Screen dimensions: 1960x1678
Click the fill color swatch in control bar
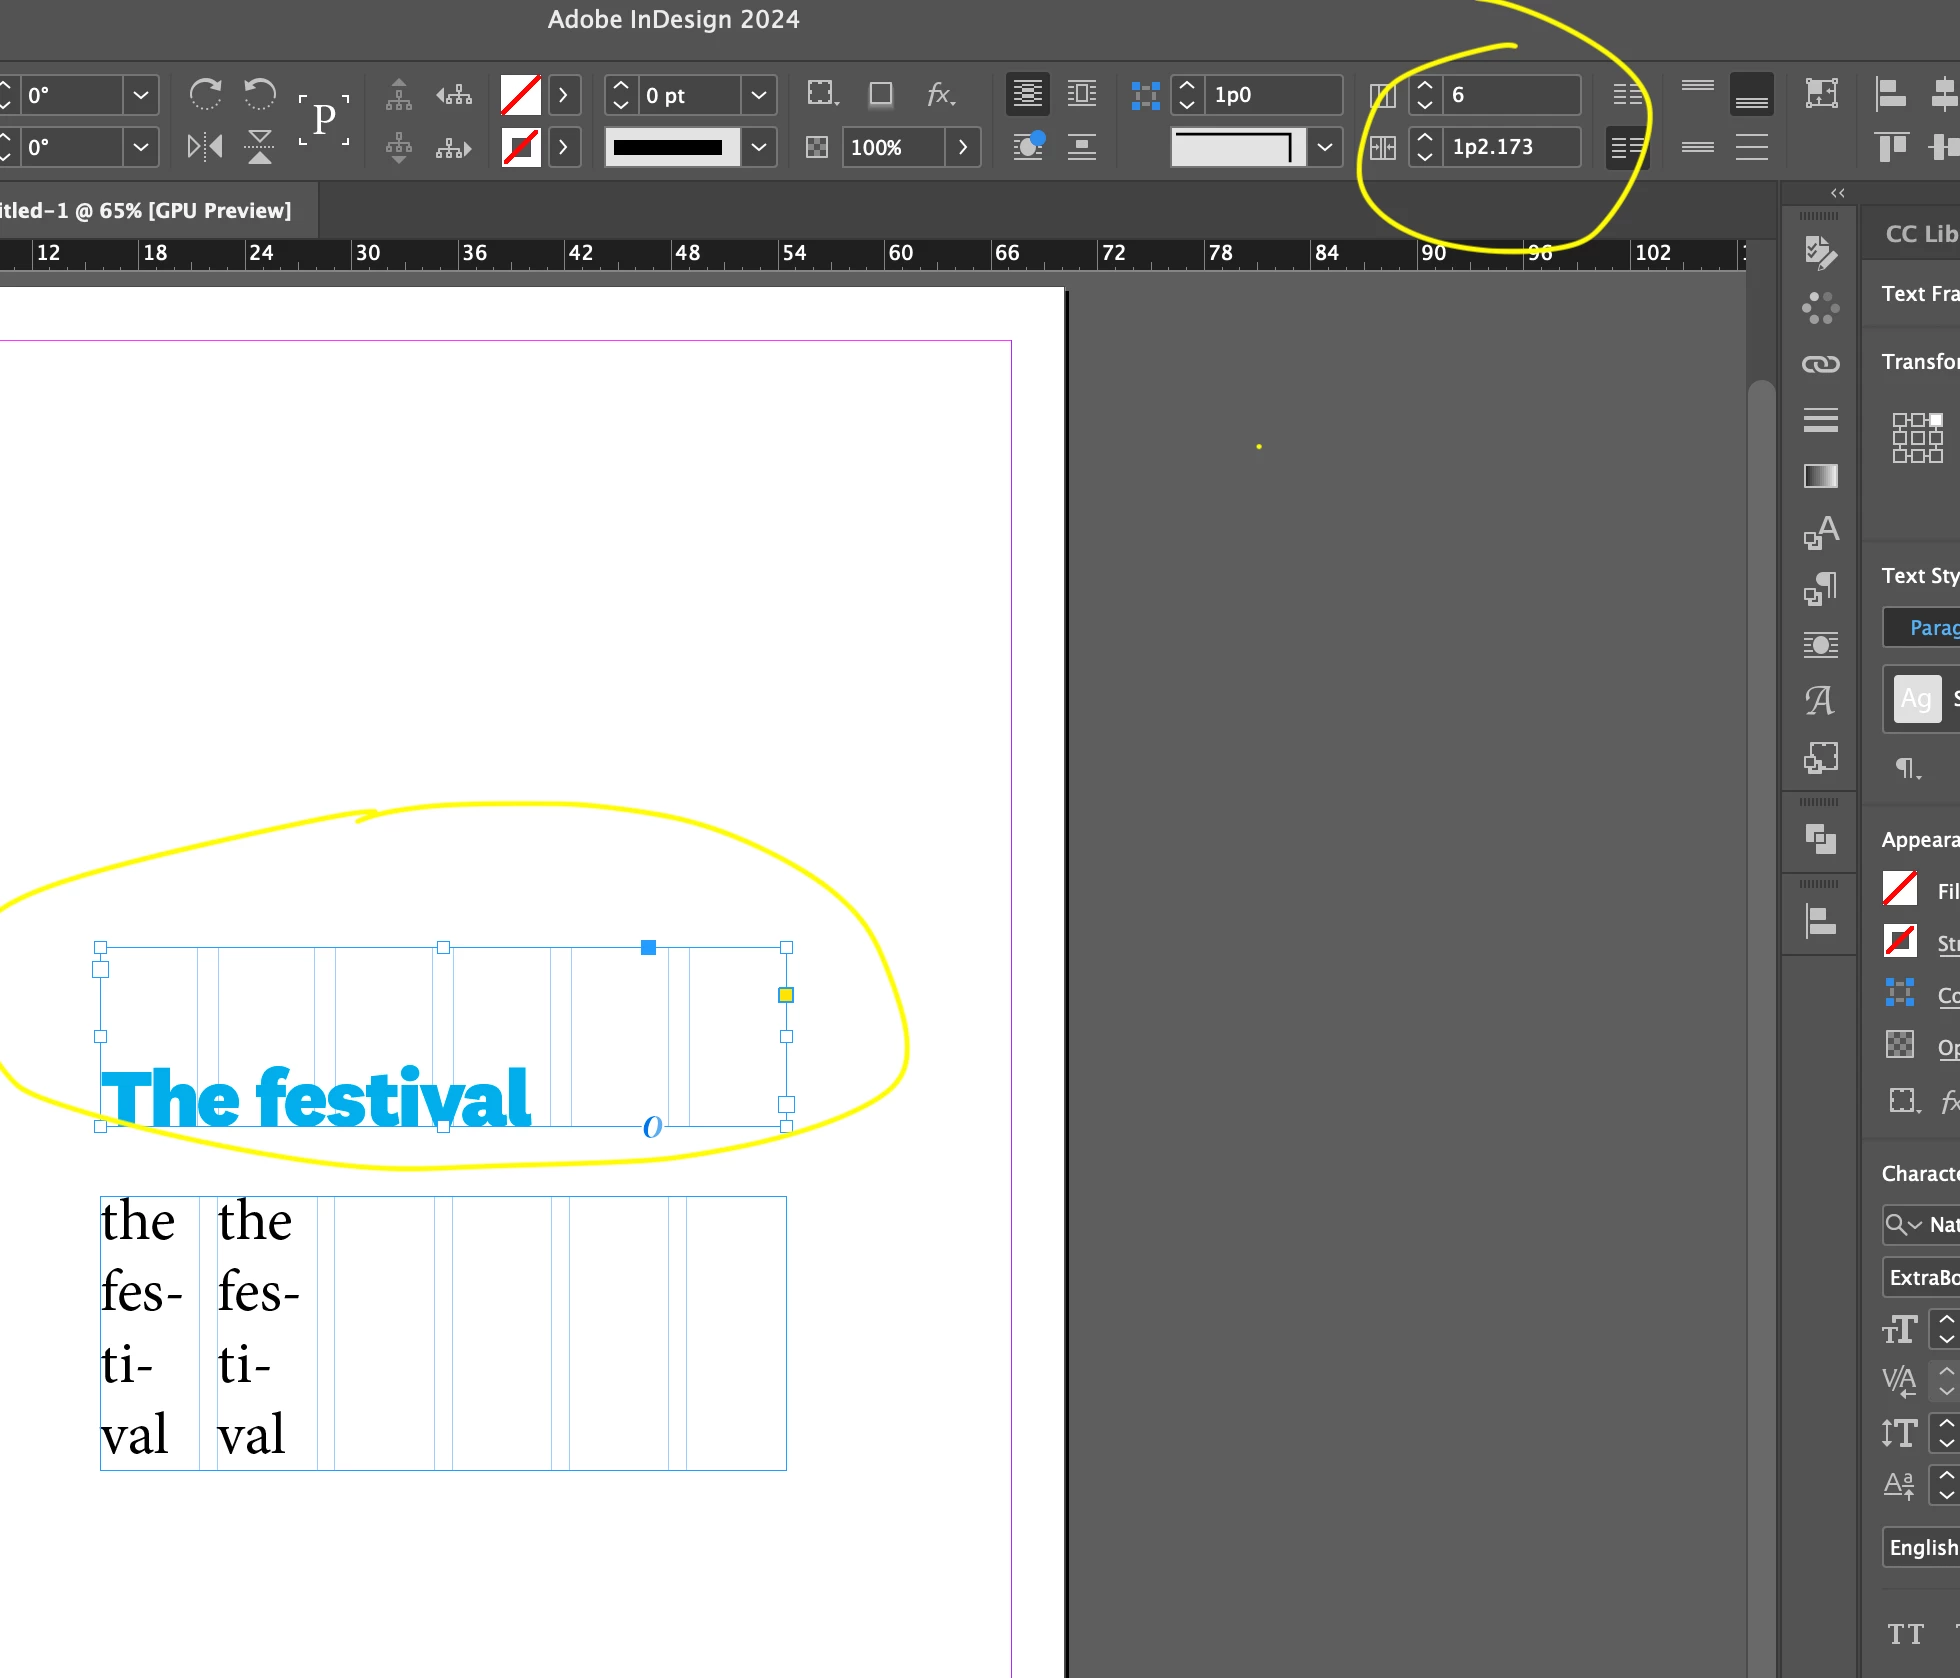coord(520,95)
